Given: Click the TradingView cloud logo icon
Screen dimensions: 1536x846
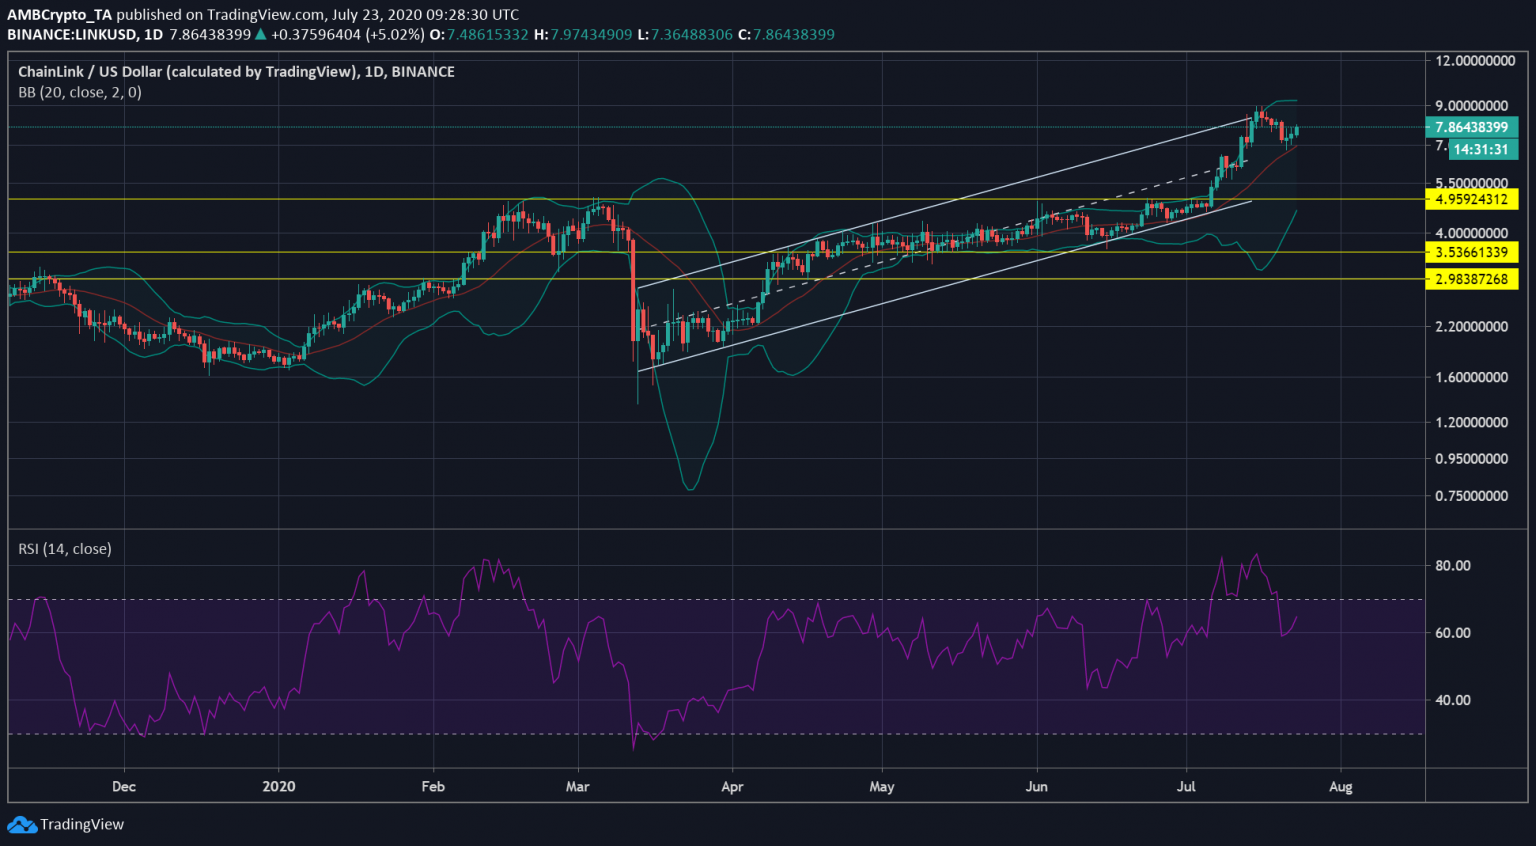Looking at the screenshot, I should tap(21, 825).
